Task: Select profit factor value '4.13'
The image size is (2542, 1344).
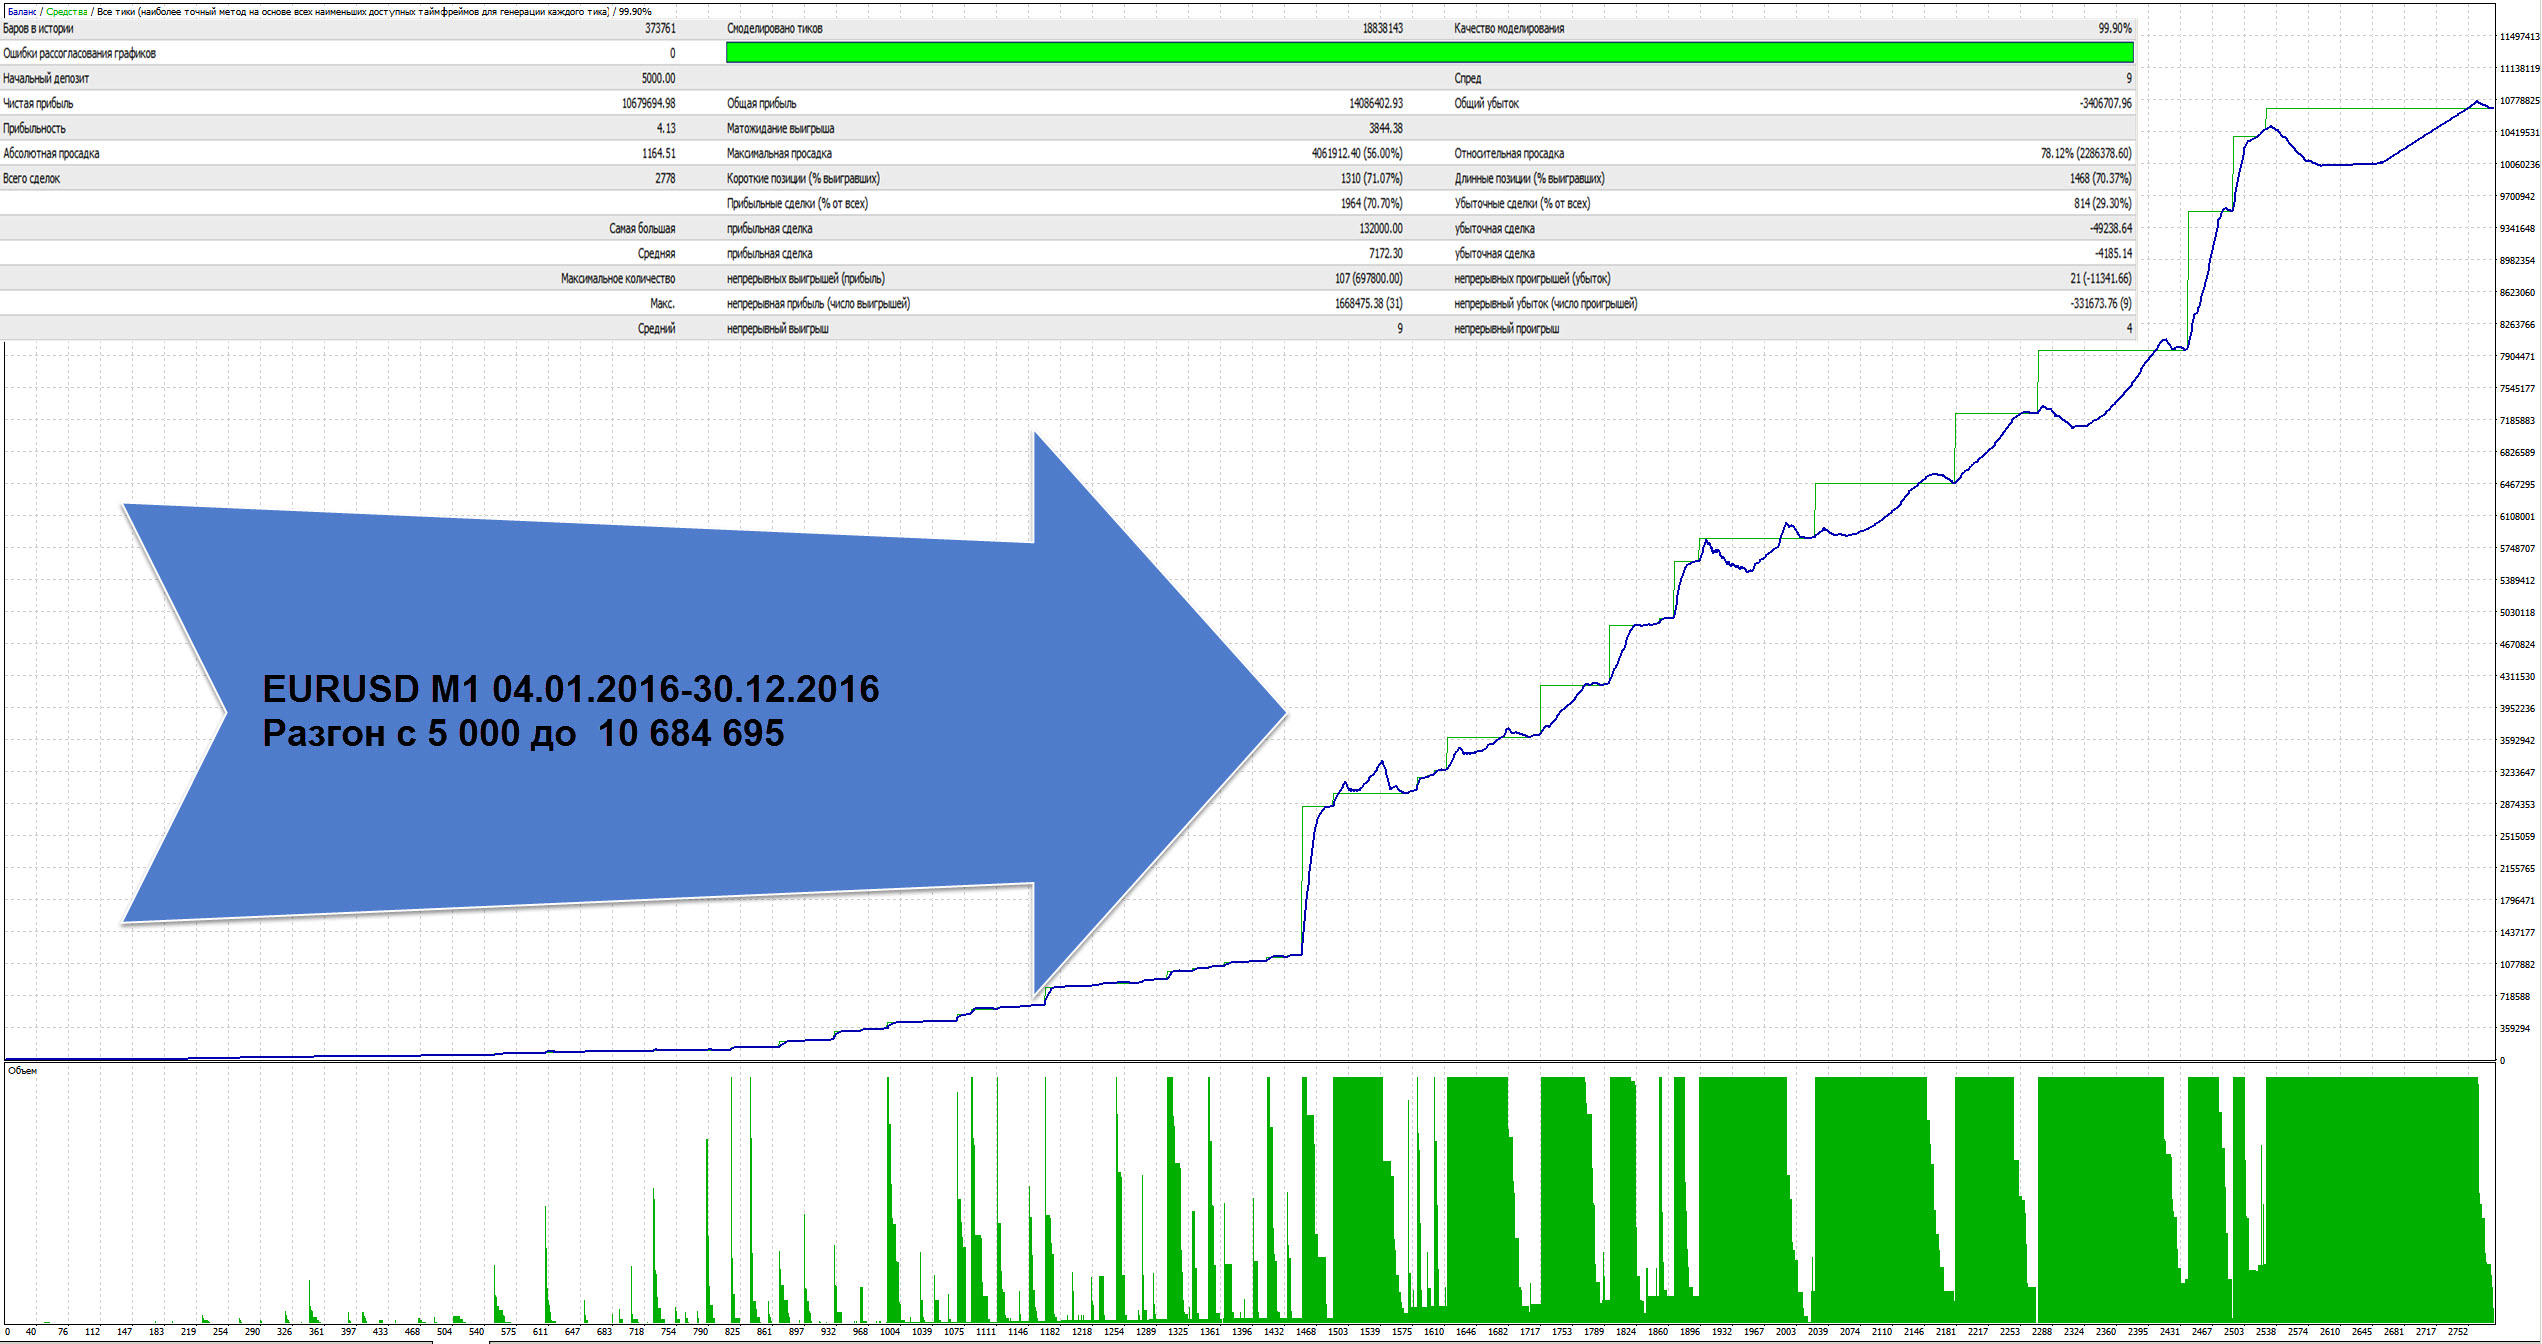Action: coord(666,129)
